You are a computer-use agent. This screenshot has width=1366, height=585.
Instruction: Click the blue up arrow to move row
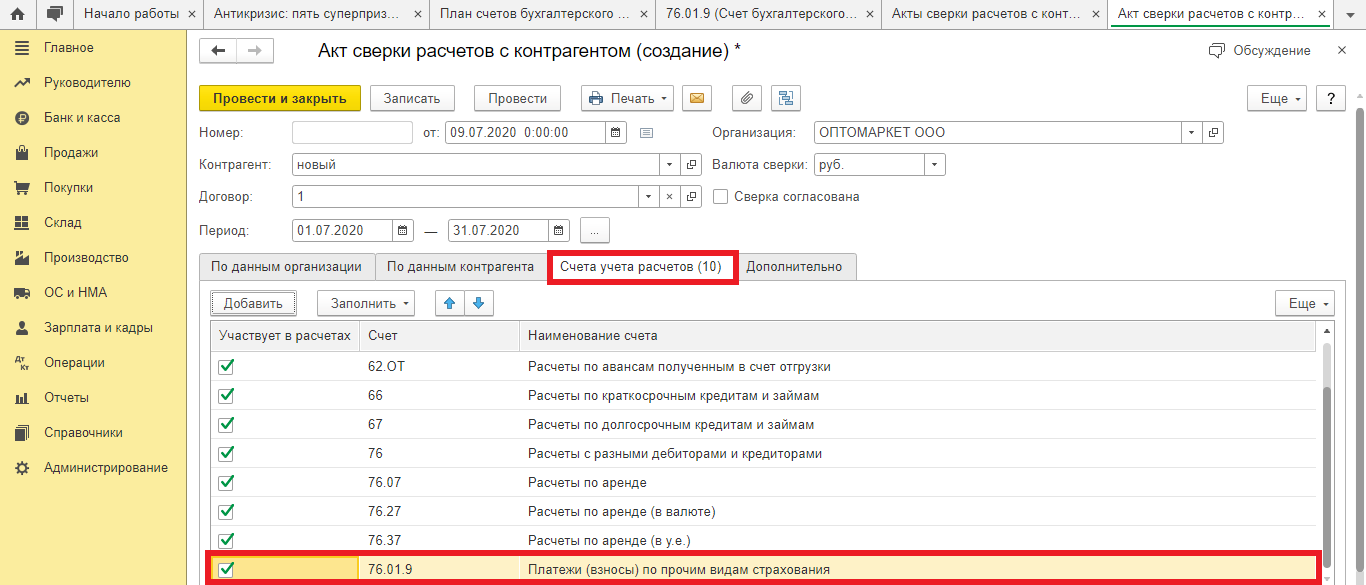[x=449, y=302]
